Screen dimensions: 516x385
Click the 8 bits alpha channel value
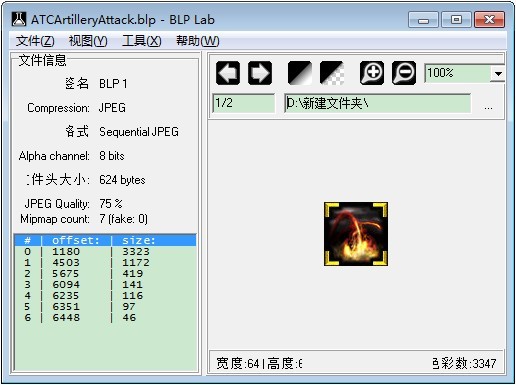click(112, 156)
